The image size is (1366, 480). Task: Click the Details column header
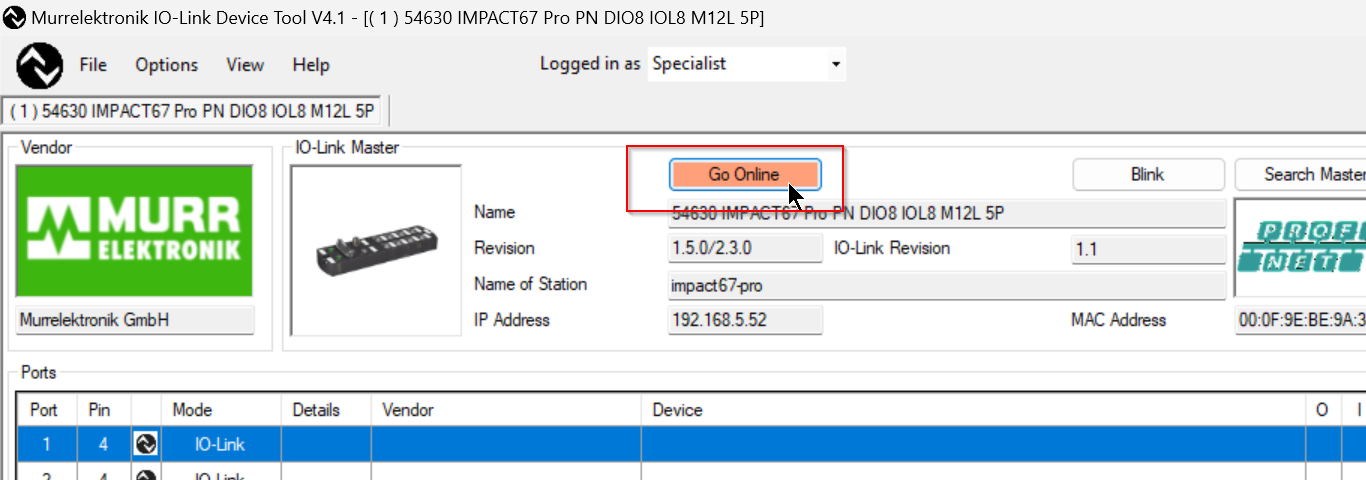(x=326, y=410)
